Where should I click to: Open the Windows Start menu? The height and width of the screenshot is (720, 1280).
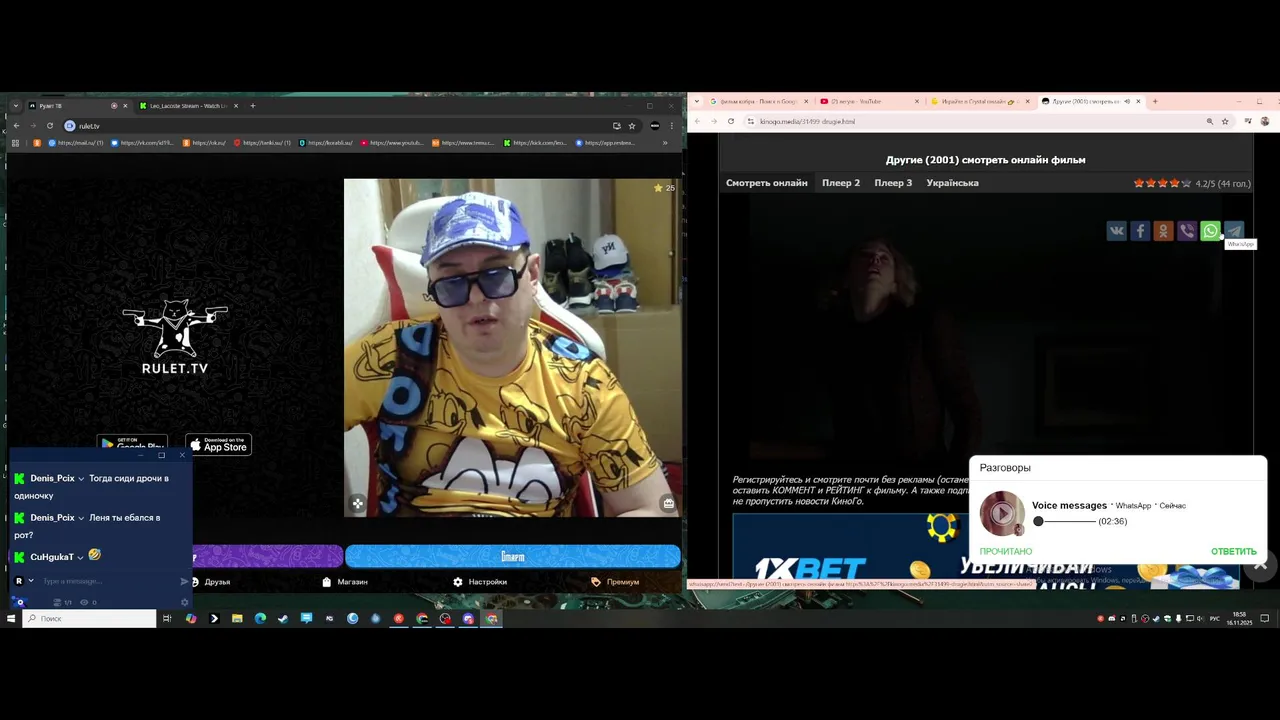coord(11,619)
